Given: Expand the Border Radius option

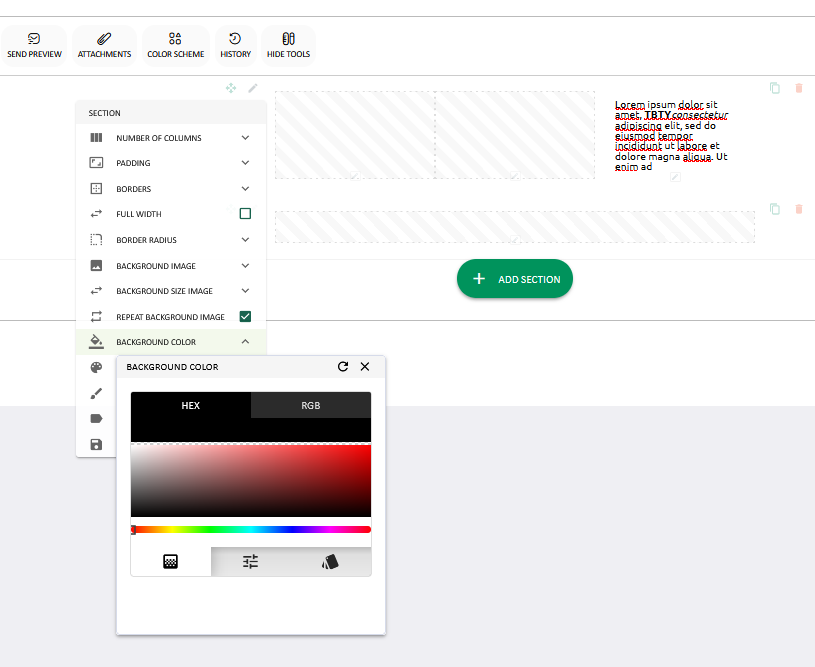Looking at the screenshot, I should [x=245, y=240].
